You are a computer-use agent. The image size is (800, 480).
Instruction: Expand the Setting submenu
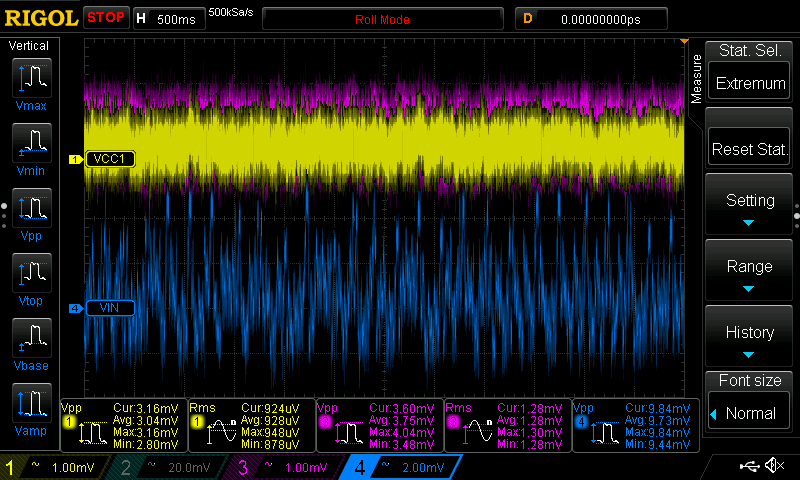coord(749,205)
